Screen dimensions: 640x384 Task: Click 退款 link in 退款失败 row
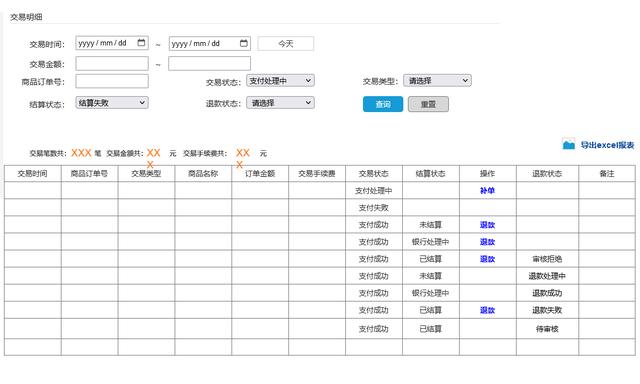click(487, 310)
